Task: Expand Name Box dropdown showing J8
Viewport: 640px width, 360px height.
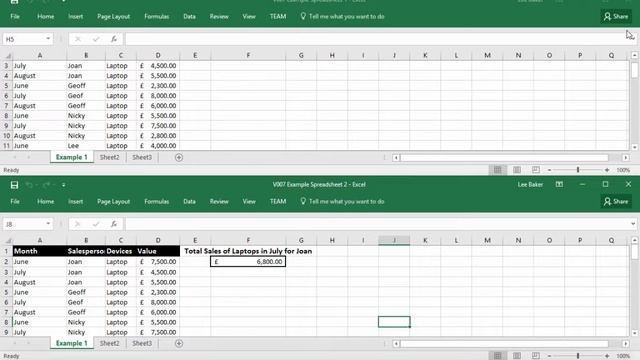Action: (x=48, y=224)
